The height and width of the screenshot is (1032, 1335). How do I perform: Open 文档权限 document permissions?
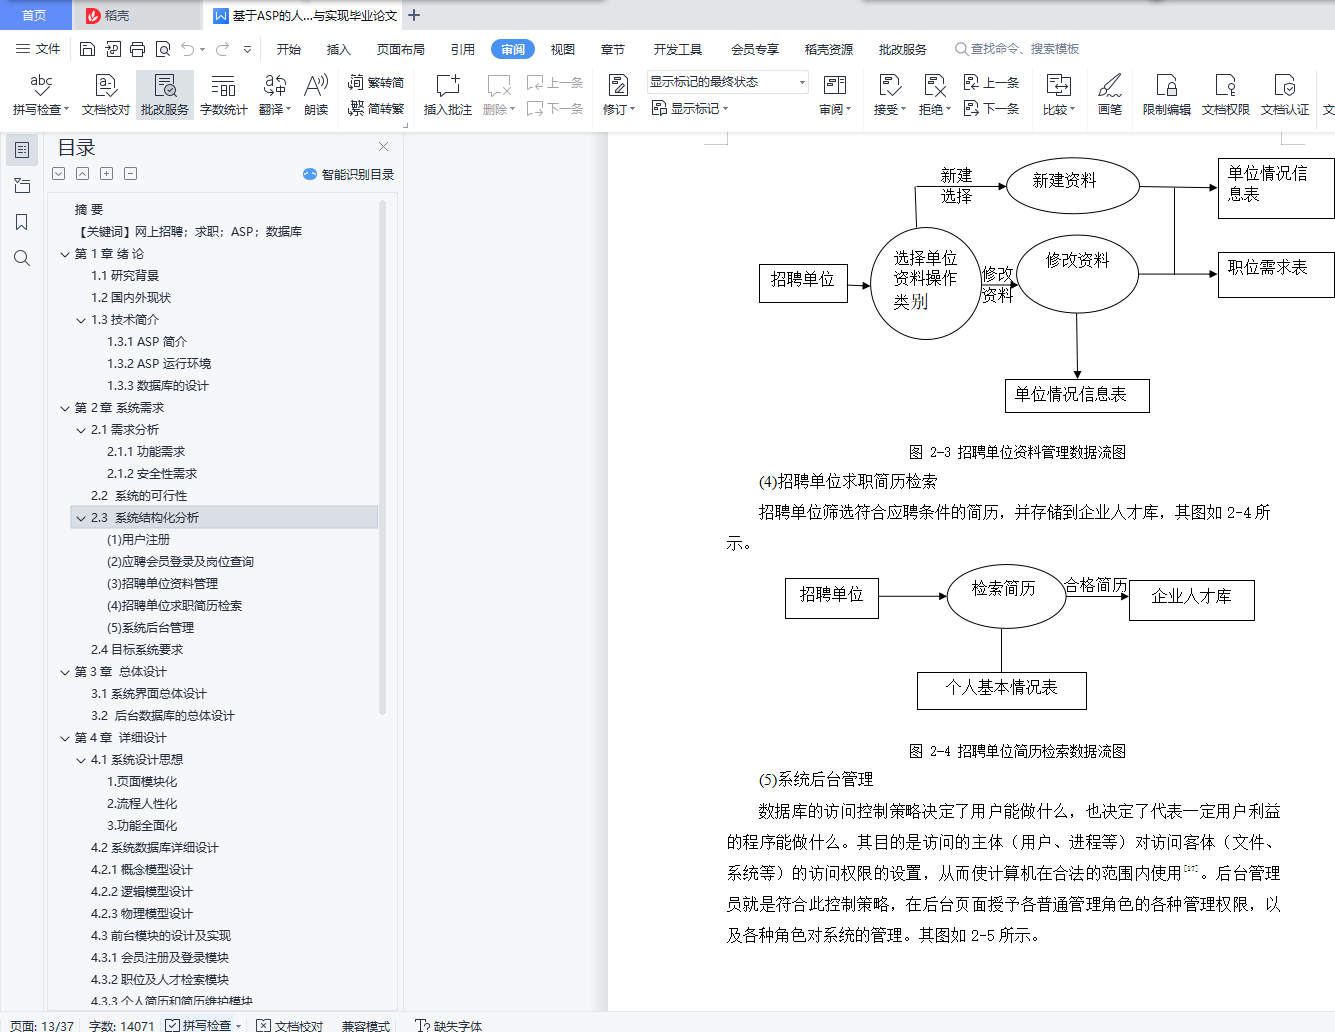coord(1226,95)
